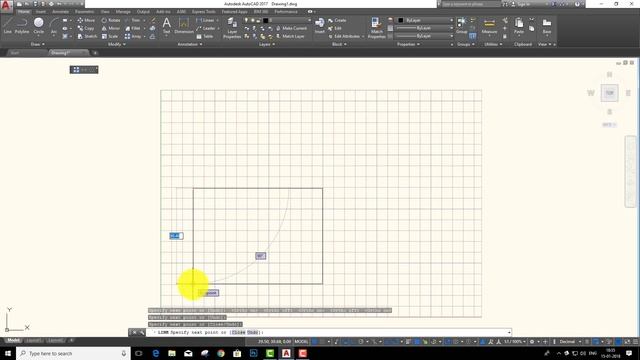Toggle MODEL space in status bar

[x=301, y=341]
